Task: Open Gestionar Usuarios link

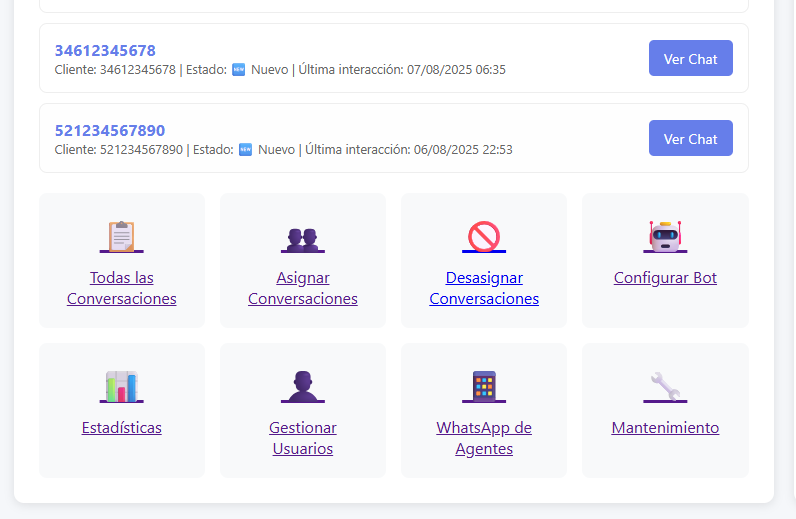Action: point(303,438)
